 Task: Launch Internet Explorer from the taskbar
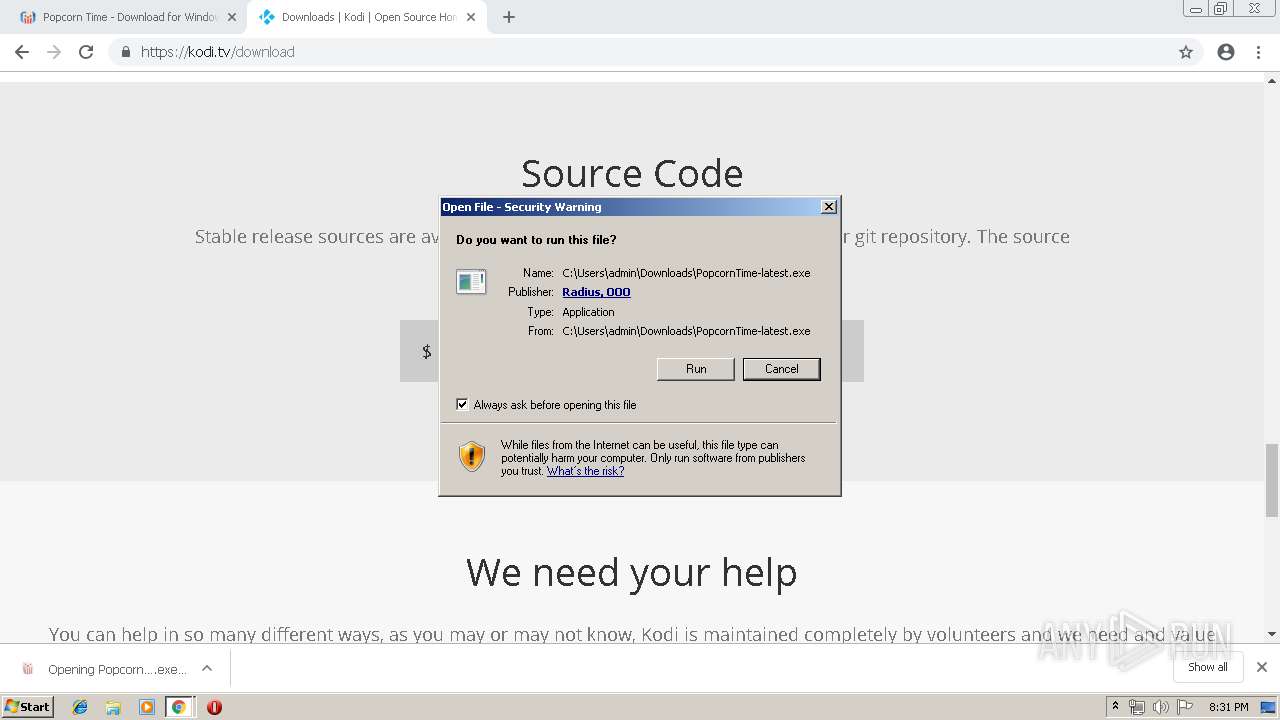pos(80,707)
